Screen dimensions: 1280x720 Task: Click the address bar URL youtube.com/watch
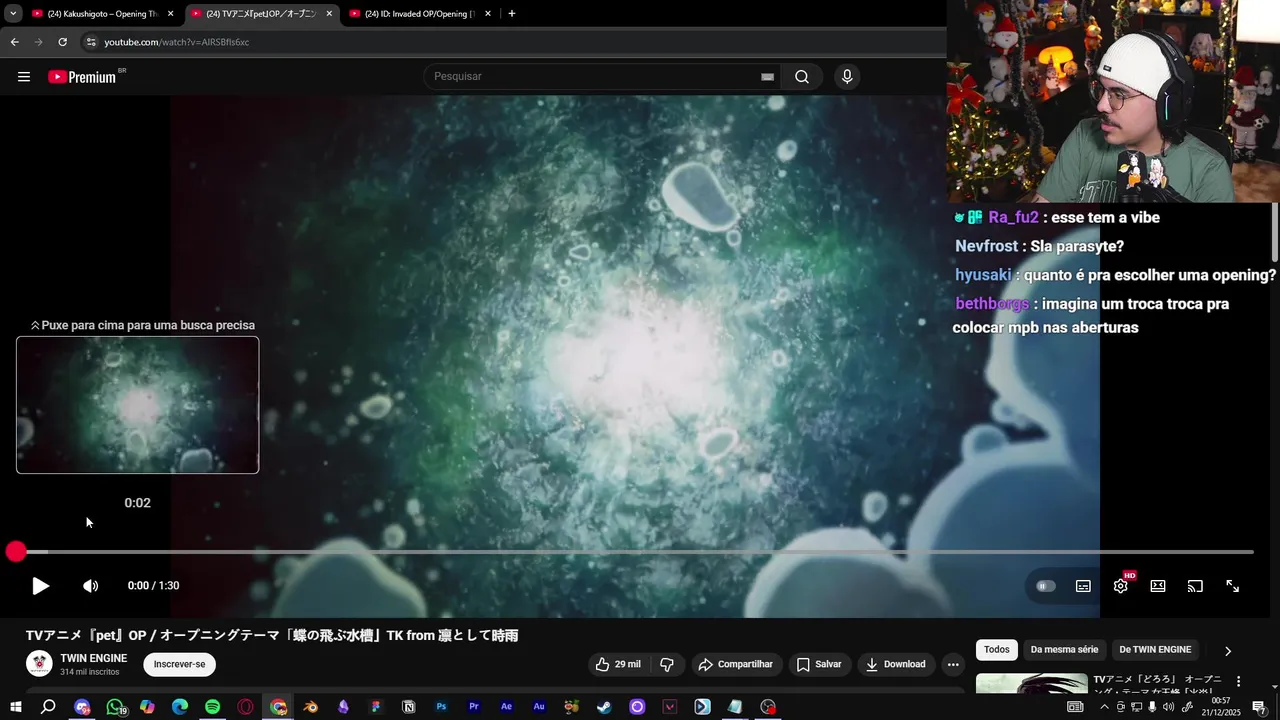coord(177,42)
